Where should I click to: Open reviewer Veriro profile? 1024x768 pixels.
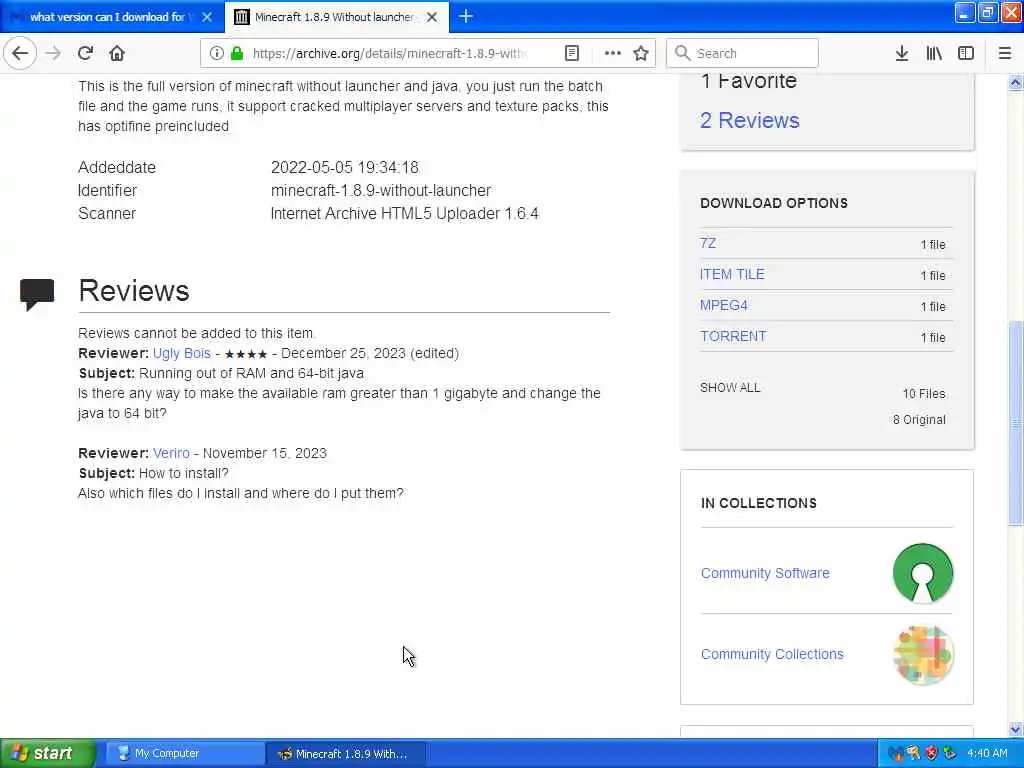click(171, 453)
